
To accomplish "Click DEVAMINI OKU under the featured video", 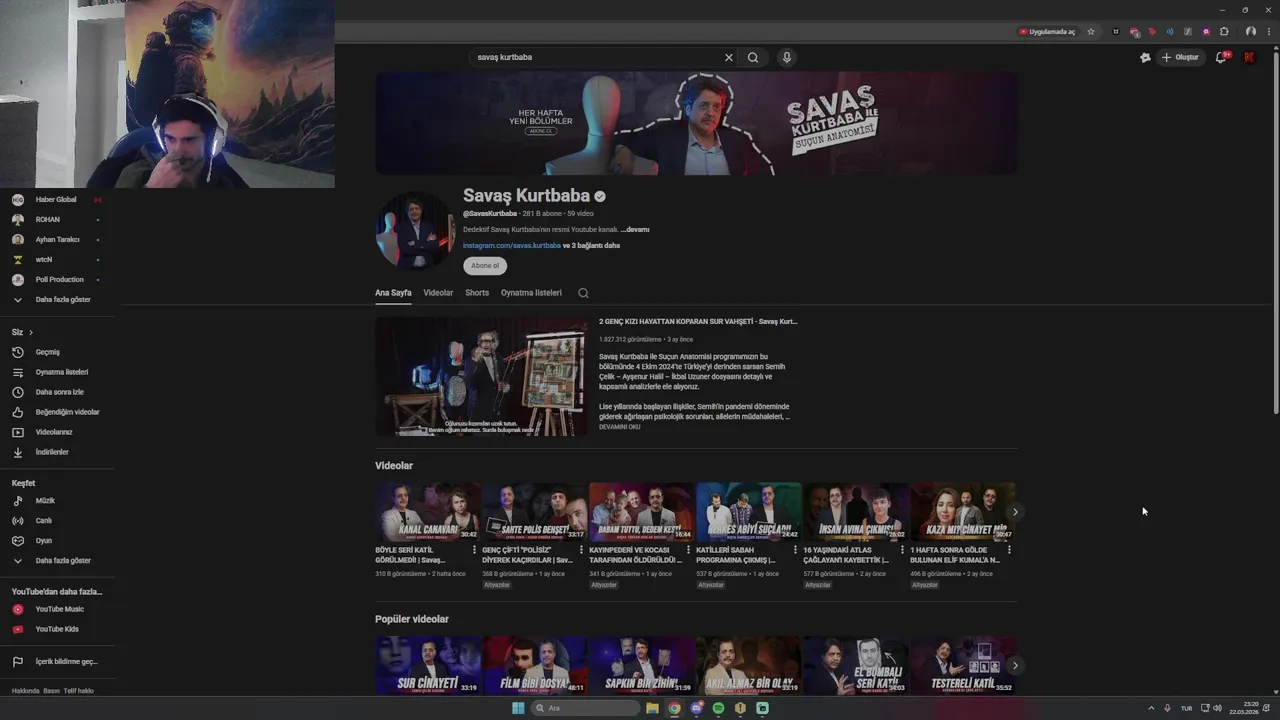I will click(x=619, y=427).
